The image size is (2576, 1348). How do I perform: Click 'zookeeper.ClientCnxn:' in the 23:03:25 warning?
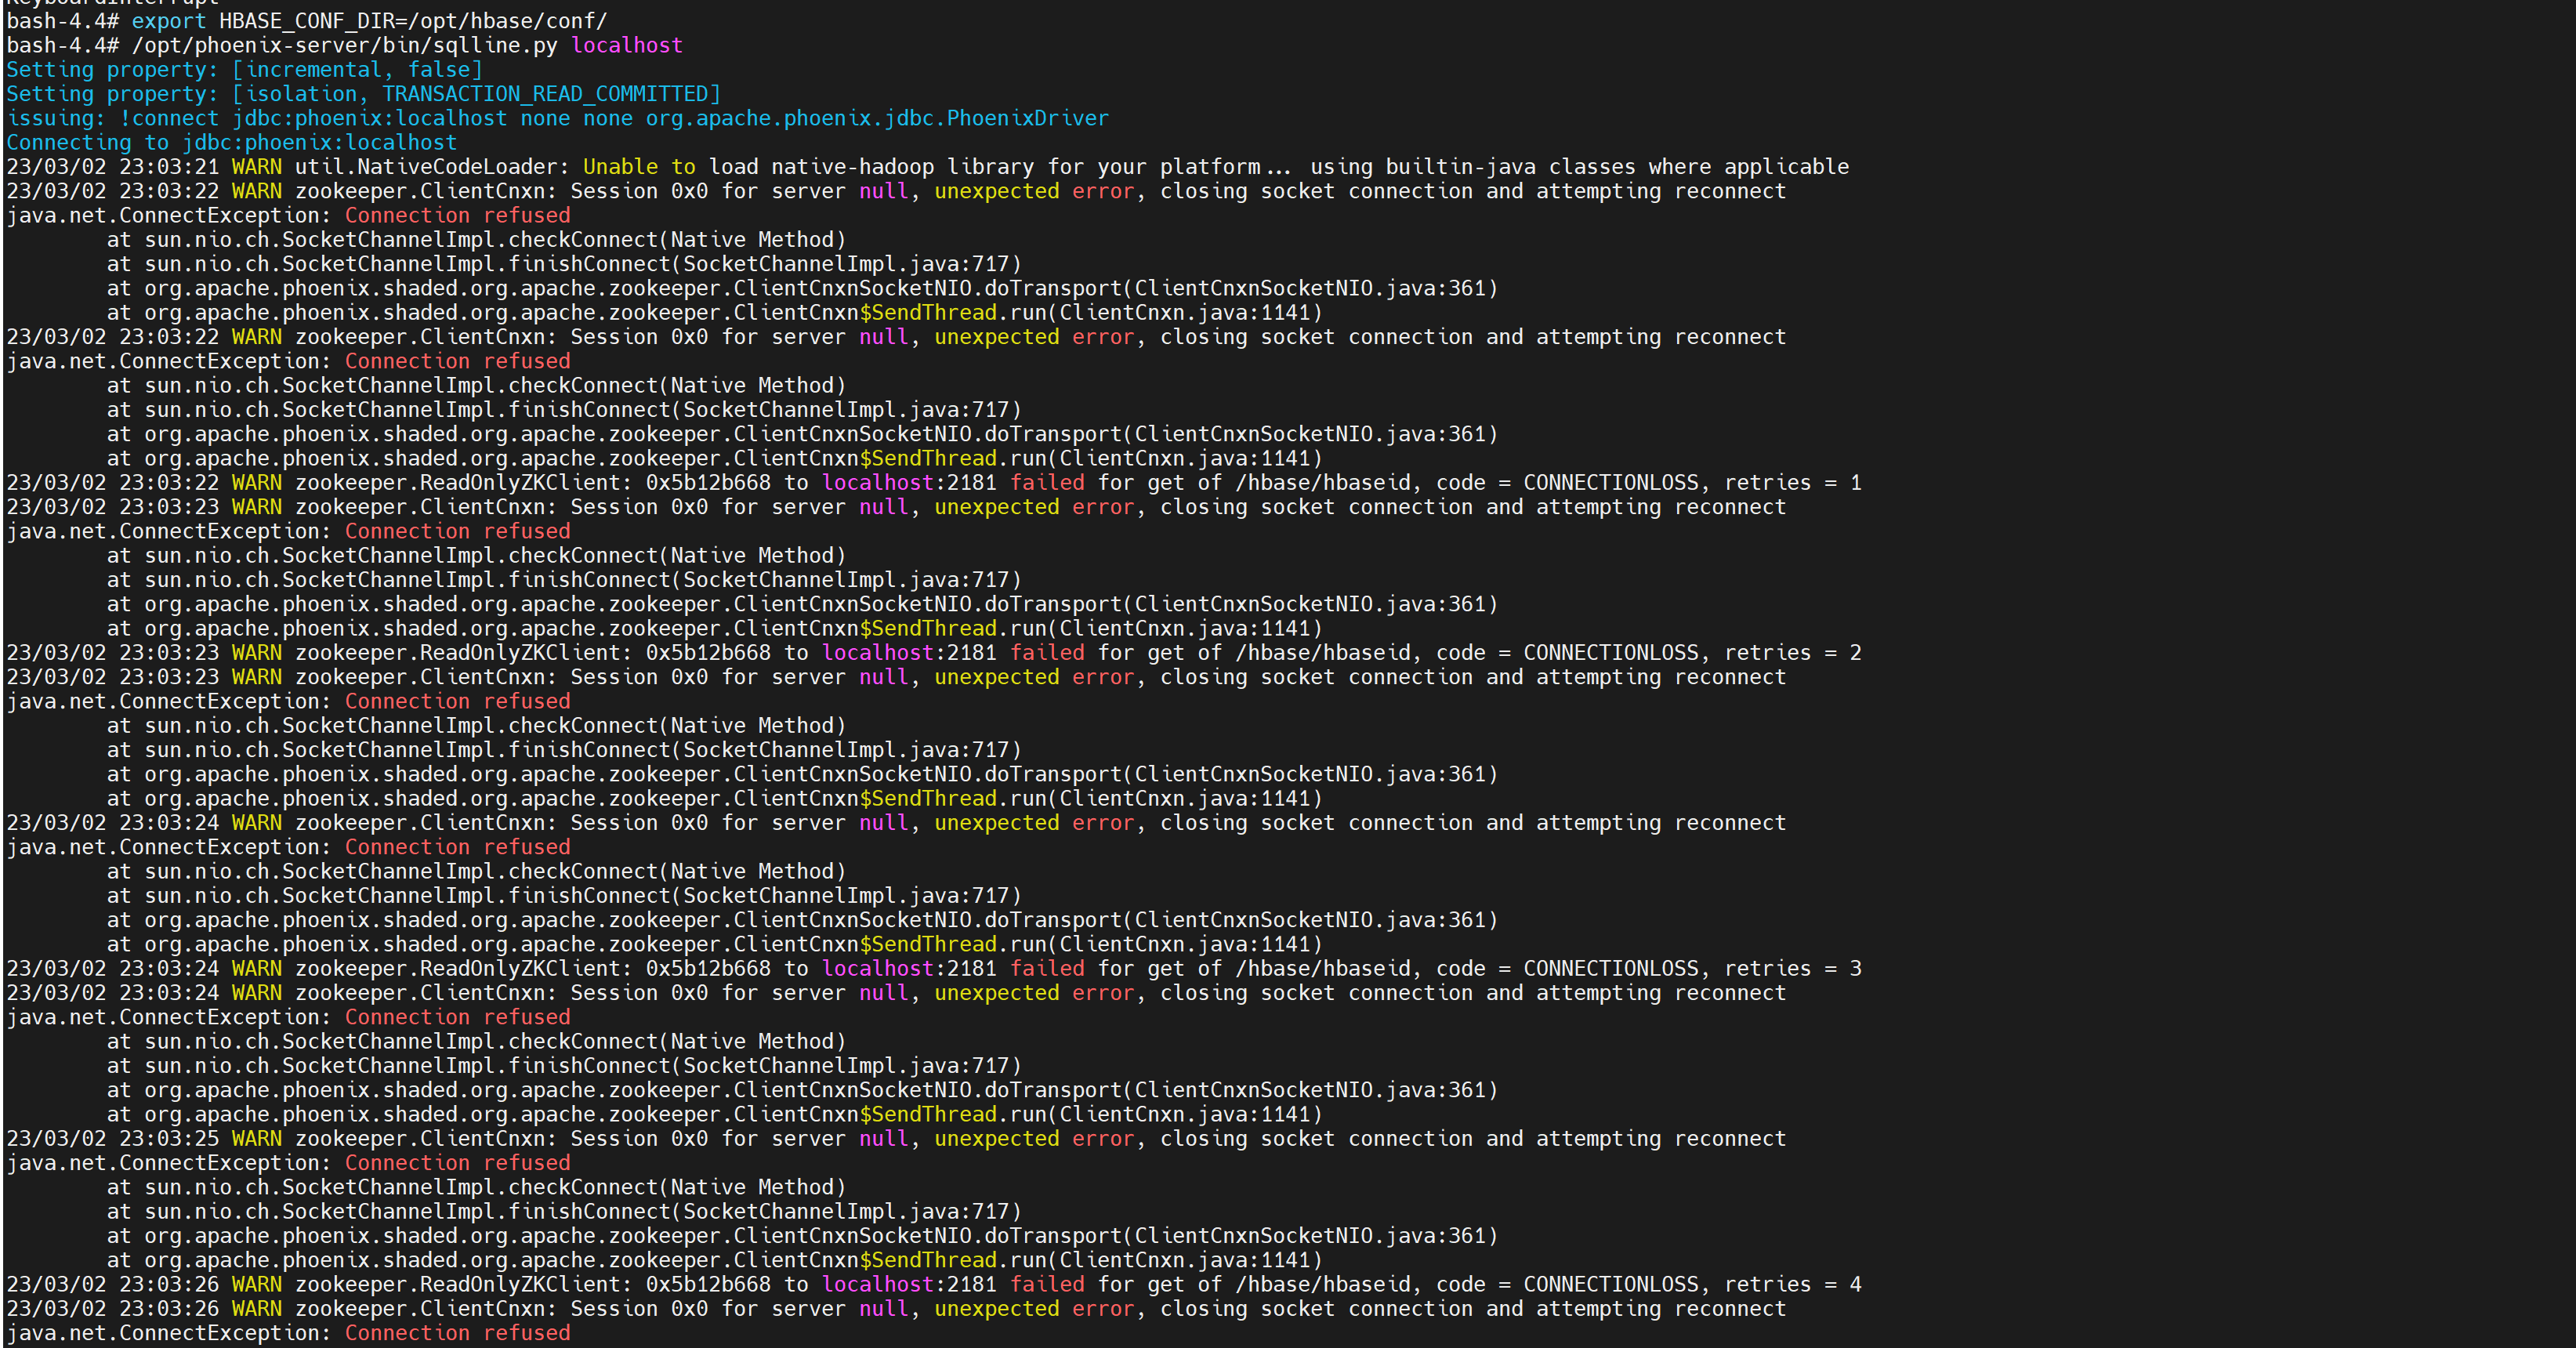click(426, 1139)
